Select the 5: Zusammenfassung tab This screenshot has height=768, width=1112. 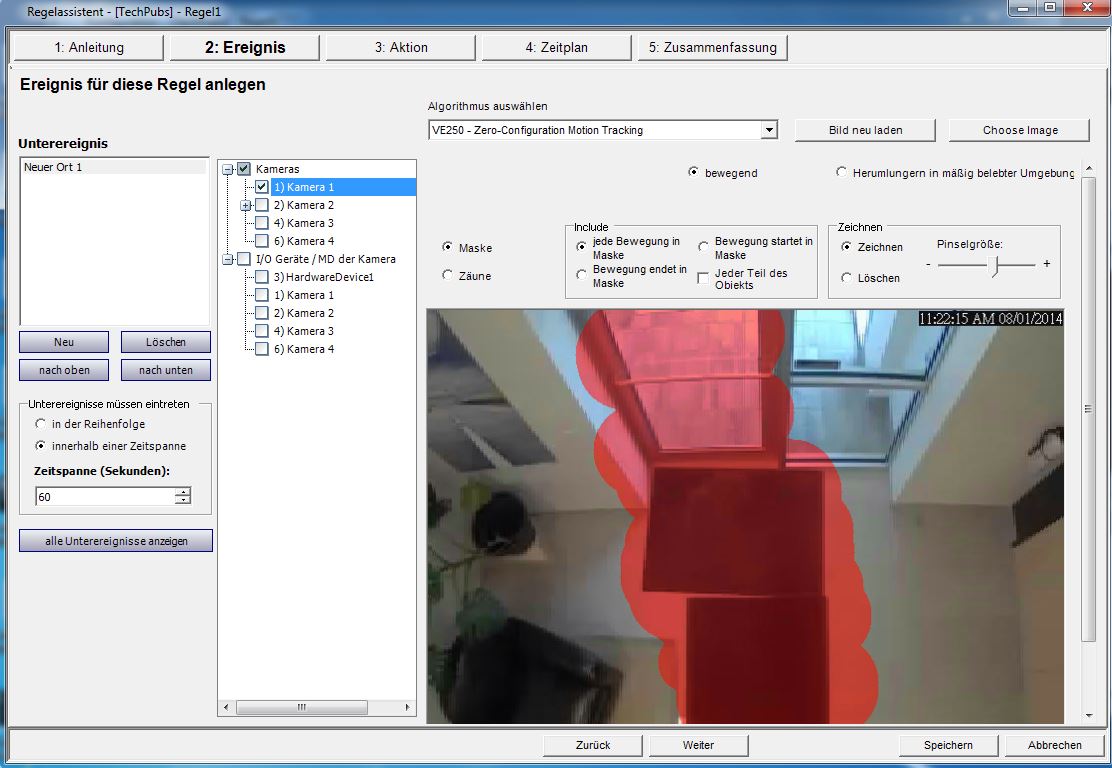click(713, 48)
